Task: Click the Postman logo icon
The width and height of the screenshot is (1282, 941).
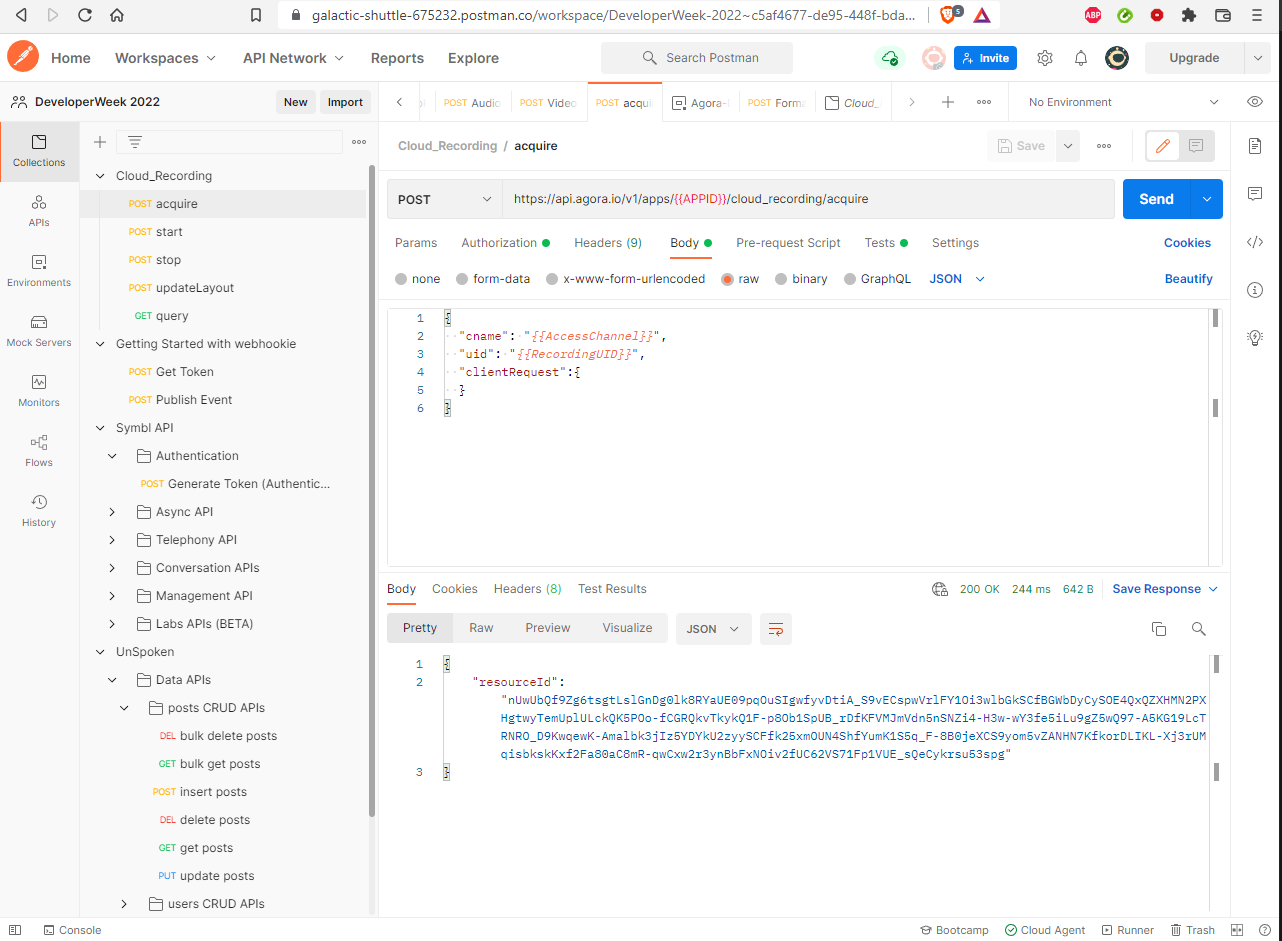Action: pyautogui.click(x=22, y=57)
